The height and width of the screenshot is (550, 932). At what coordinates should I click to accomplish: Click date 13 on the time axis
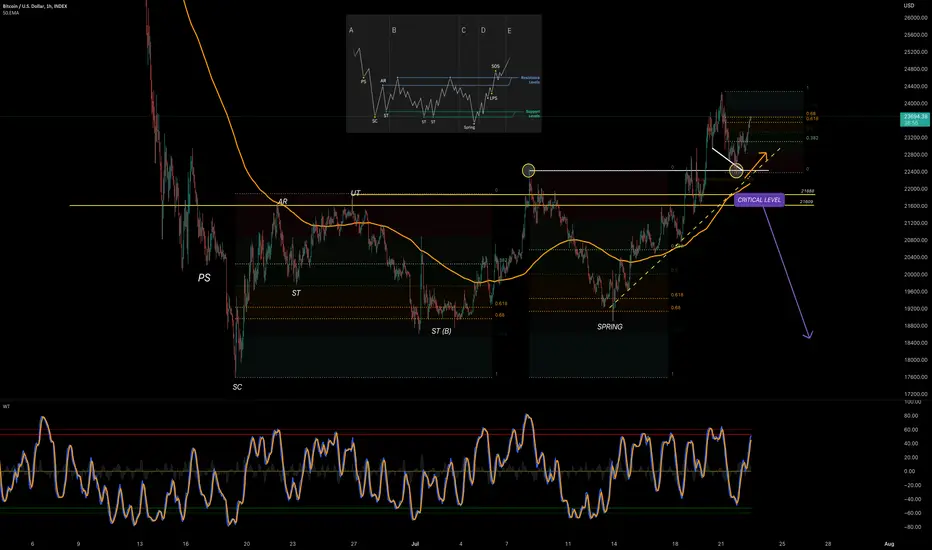140,544
